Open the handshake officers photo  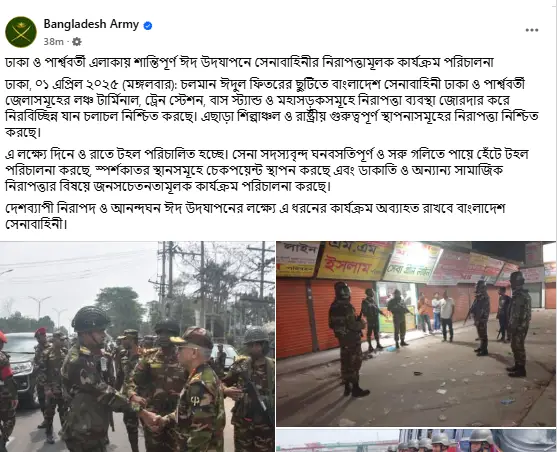pos(137,346)
